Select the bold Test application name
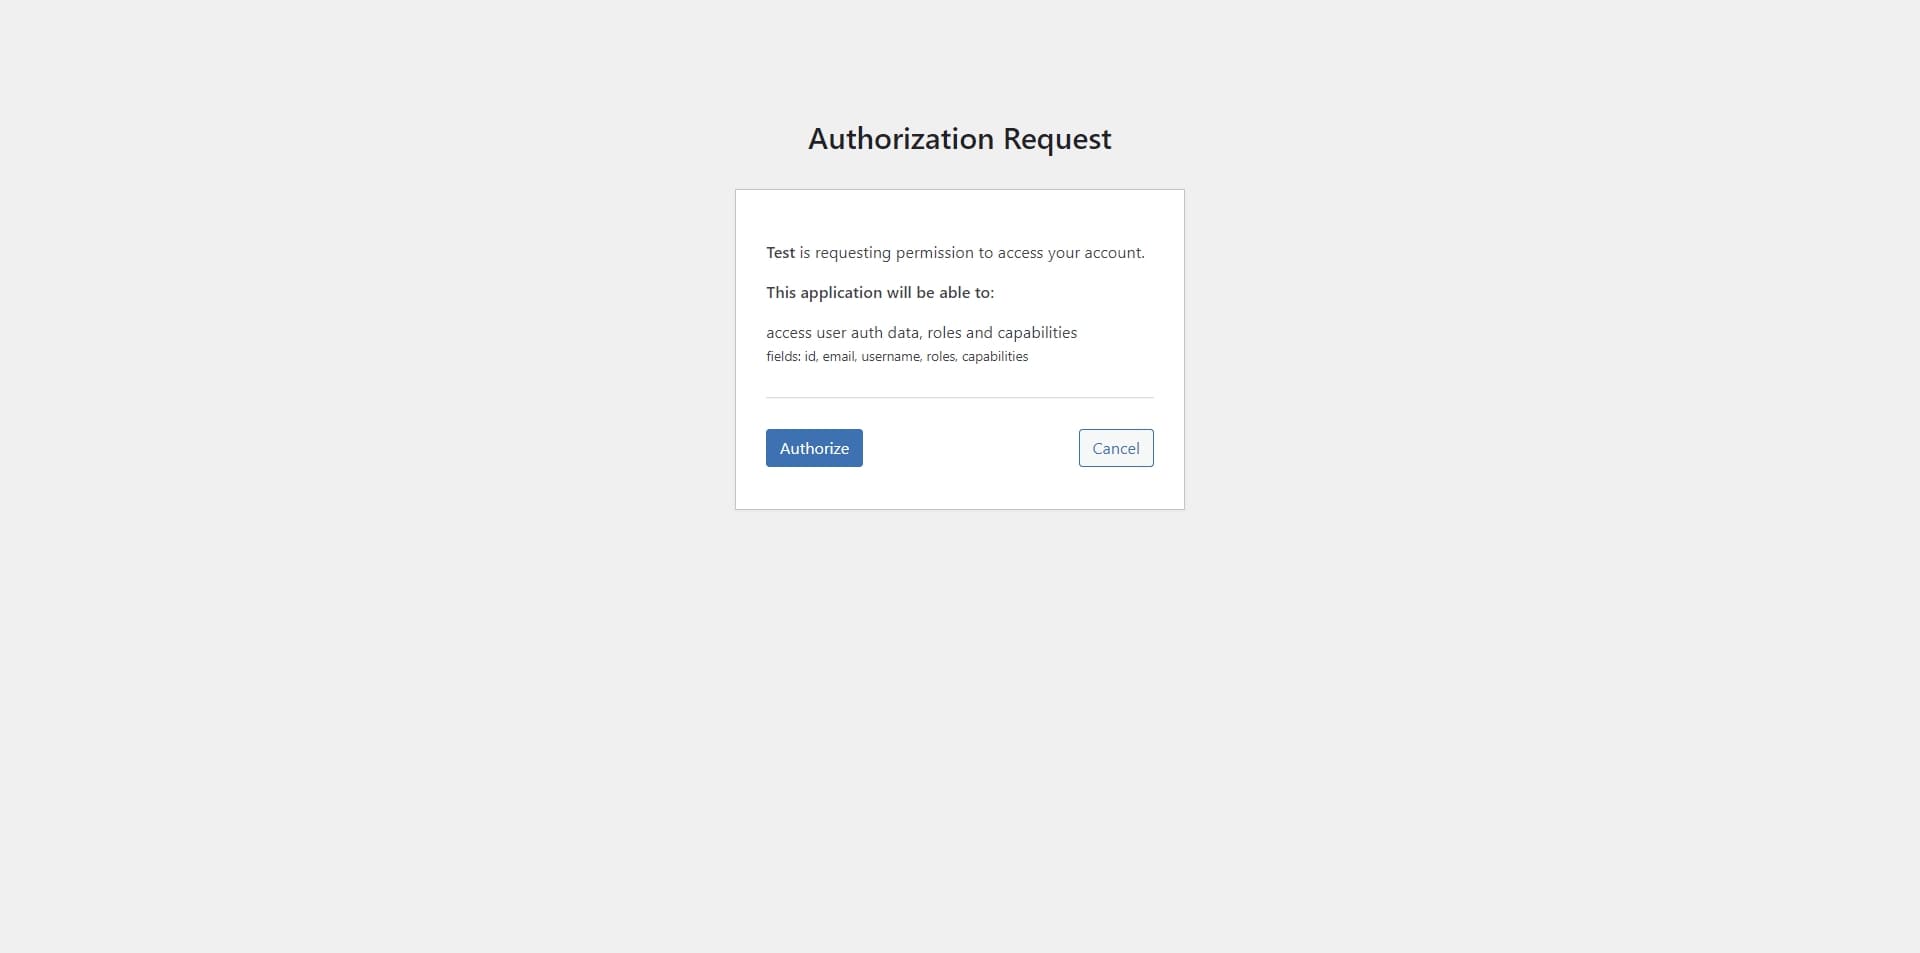Screen dimensions: 1920x953 [x=780, y=253]
